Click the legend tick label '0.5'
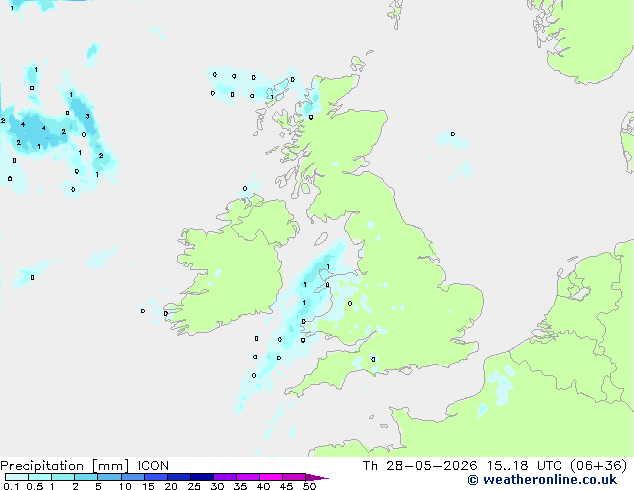The image size is (634, 490). pos(34,486)
